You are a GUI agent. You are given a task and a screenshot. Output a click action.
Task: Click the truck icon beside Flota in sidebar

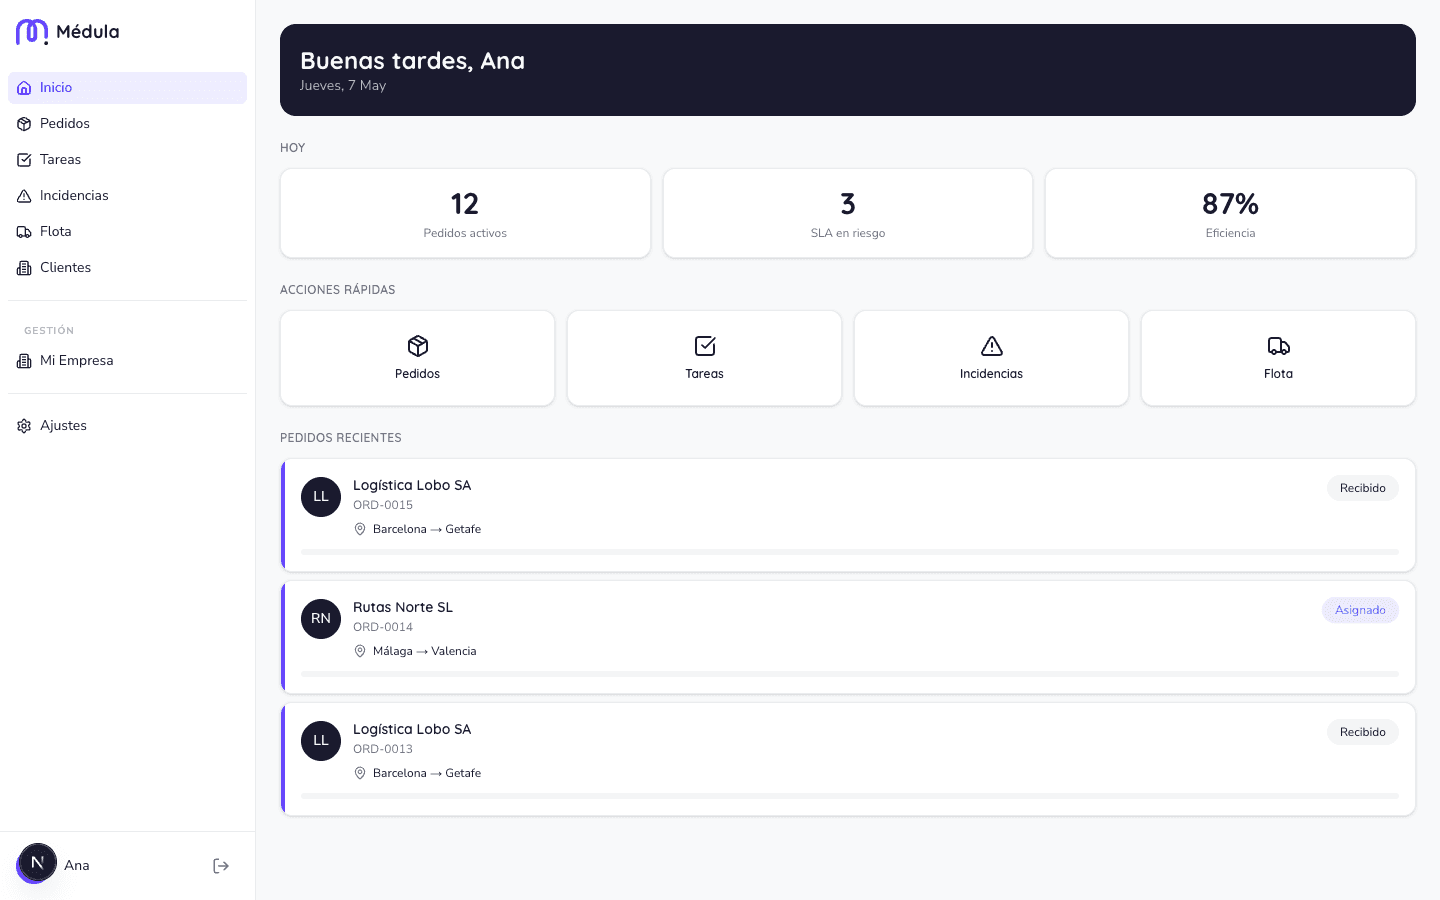click(x=24, y=232)
